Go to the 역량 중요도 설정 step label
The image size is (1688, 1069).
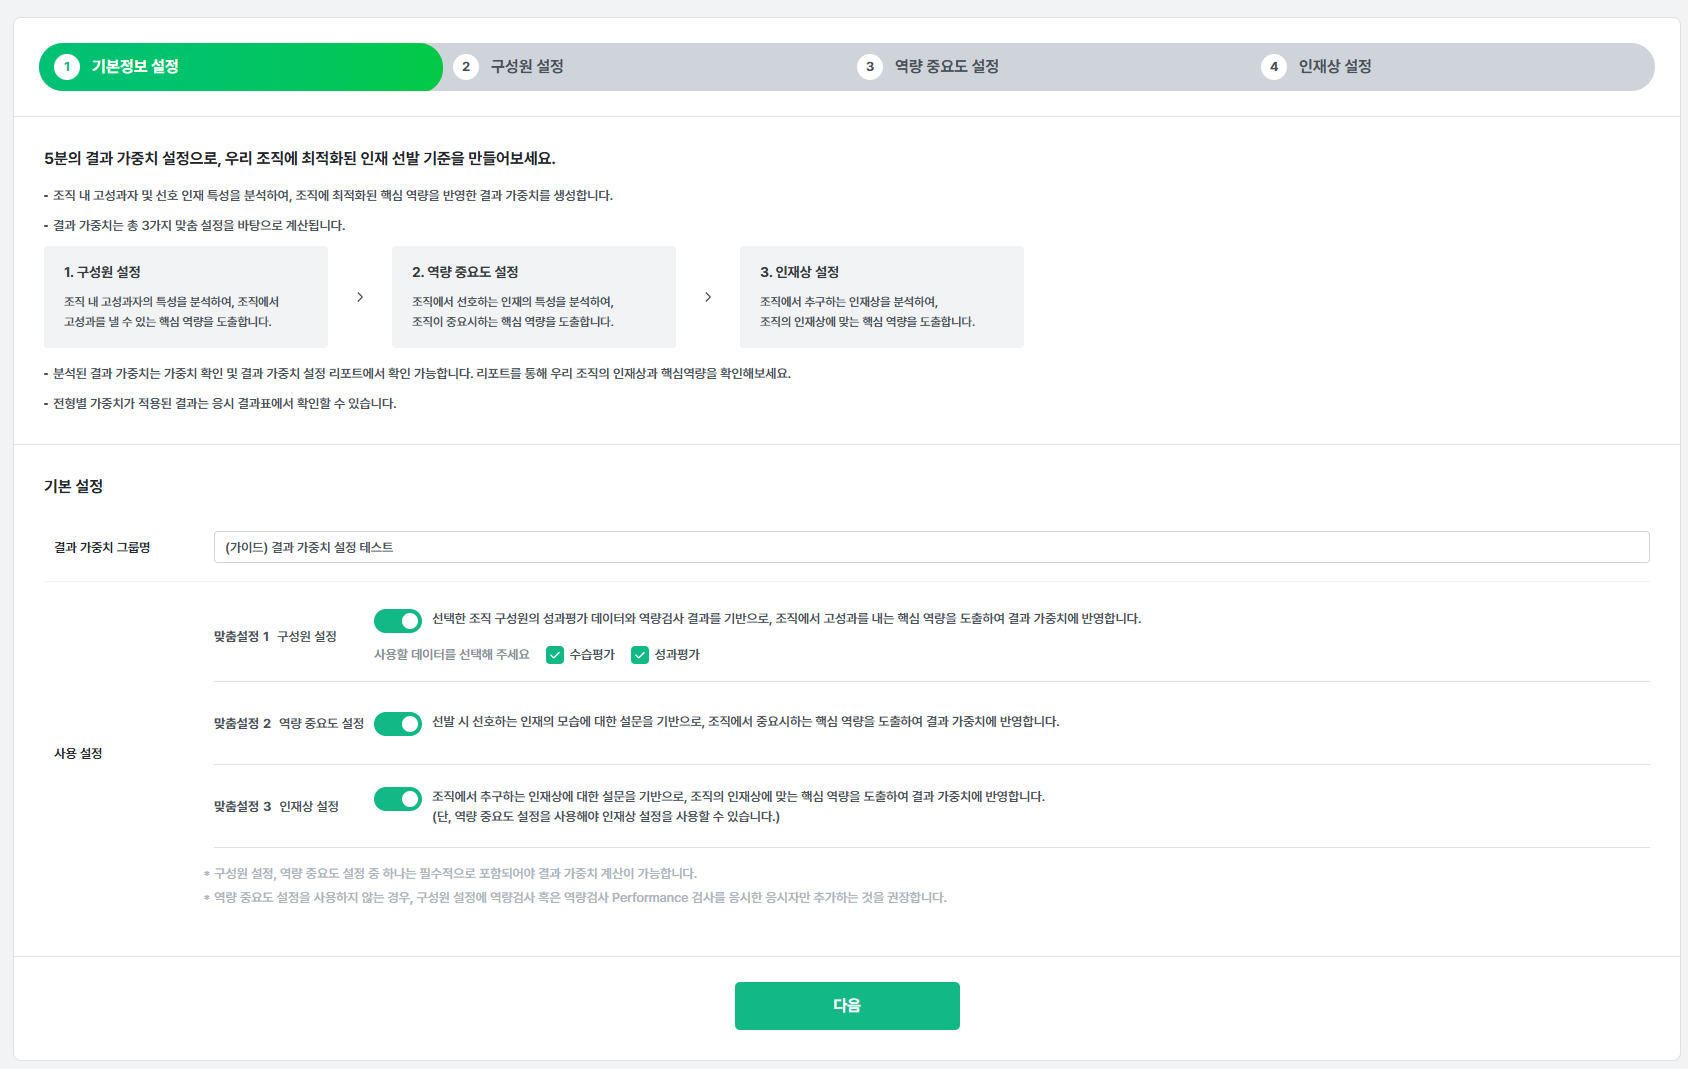(946, 67)
